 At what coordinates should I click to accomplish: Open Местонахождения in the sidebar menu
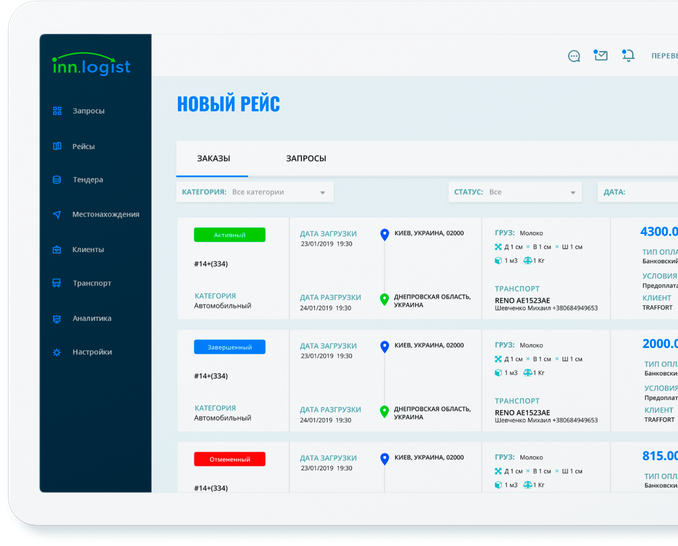(x=106, y=214)
